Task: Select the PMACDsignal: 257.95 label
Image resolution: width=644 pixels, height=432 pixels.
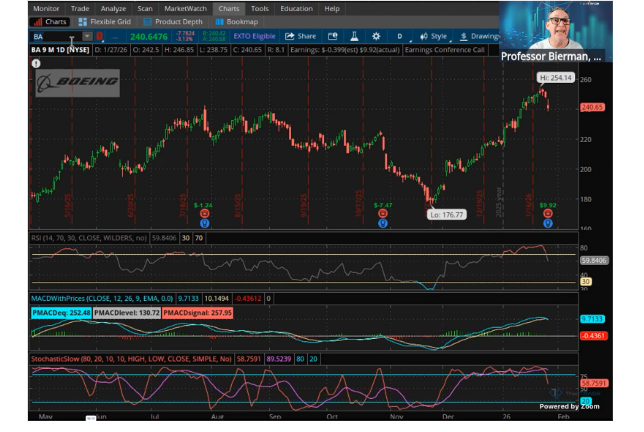Action: point(198,313)
